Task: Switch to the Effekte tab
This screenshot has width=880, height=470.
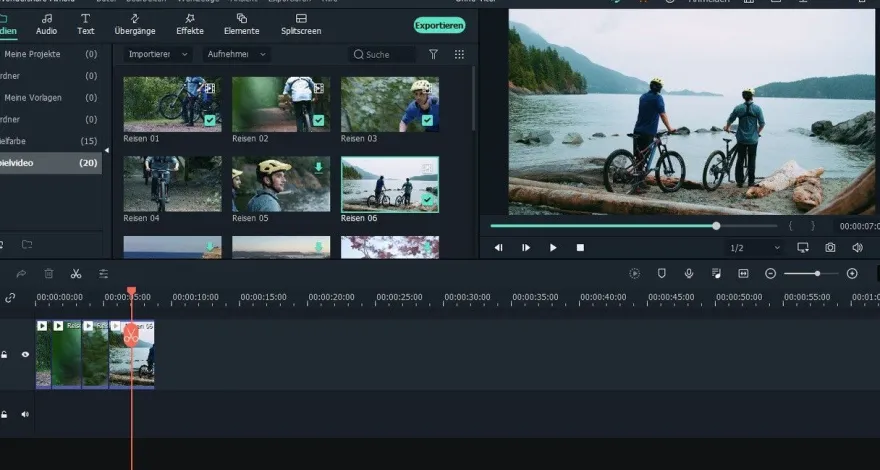Action: (190, 25)
